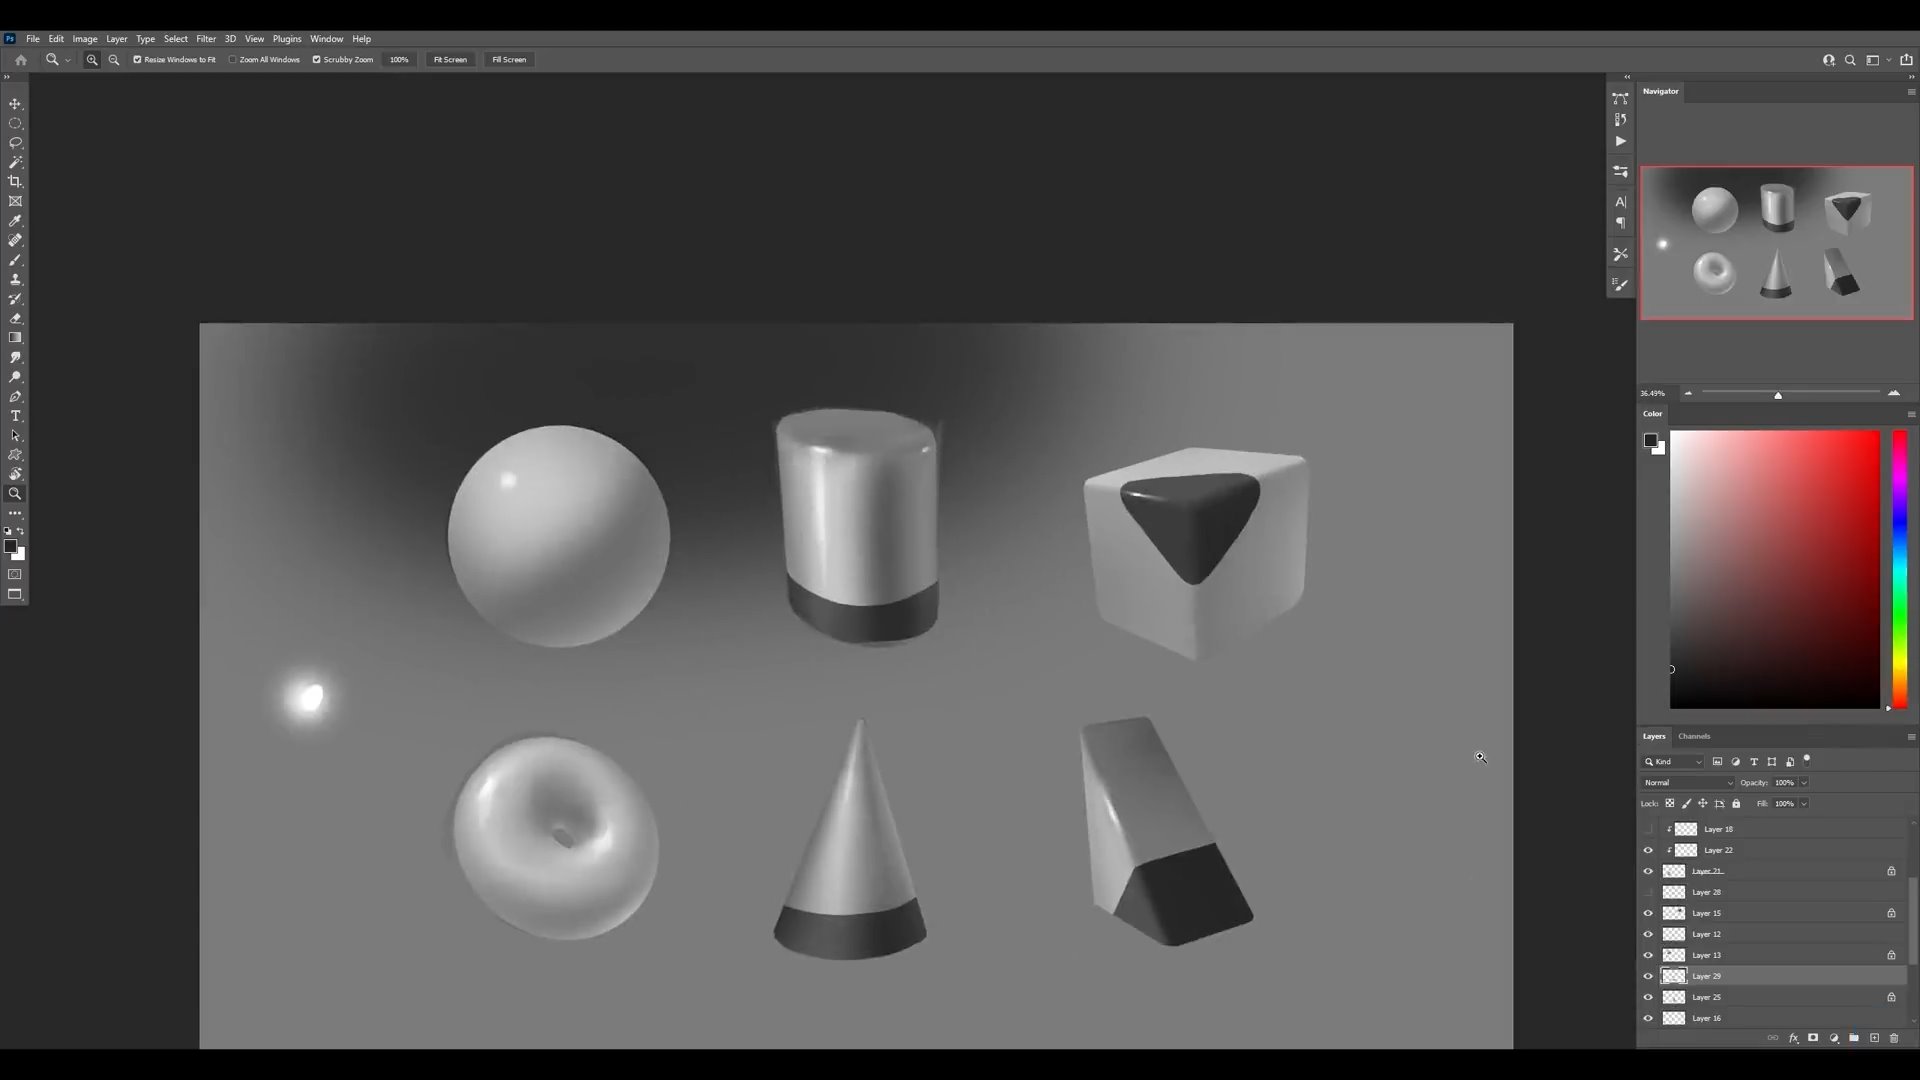Select the Lasso tool
The width and height of the screenshot is (1920, 1080).
tap(15, 143)
